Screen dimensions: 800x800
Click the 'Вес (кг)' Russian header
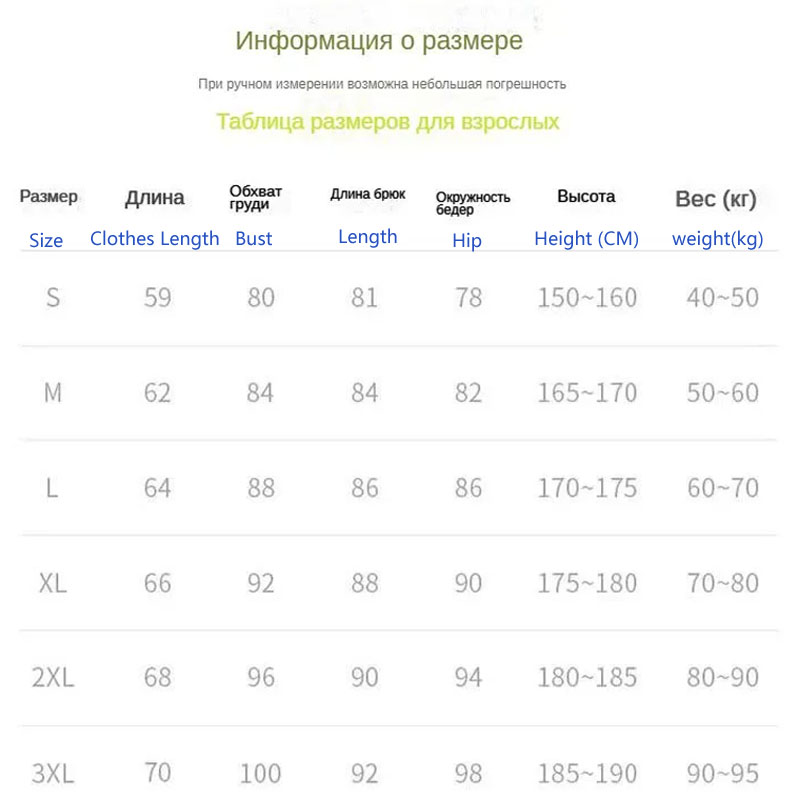tap(716, 198)
